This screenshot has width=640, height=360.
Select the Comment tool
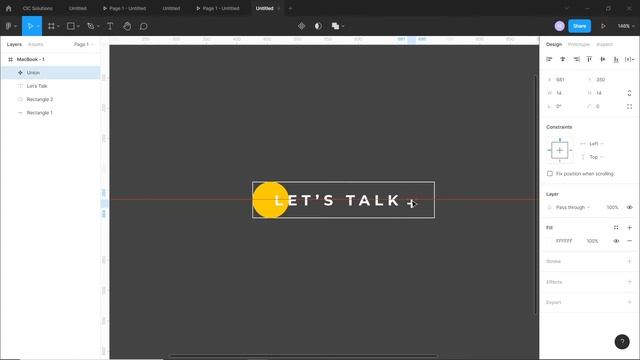144,26
